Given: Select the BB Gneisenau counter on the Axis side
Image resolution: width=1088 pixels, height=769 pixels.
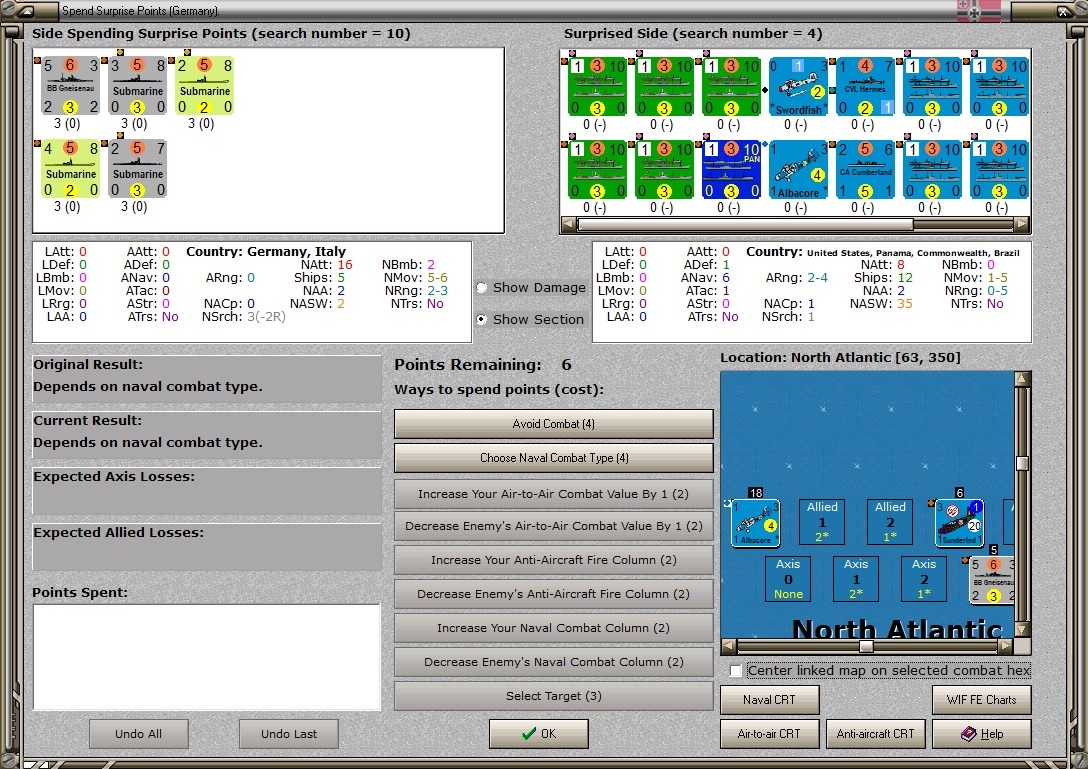Looking at the screenshot, I should [70, 85].
